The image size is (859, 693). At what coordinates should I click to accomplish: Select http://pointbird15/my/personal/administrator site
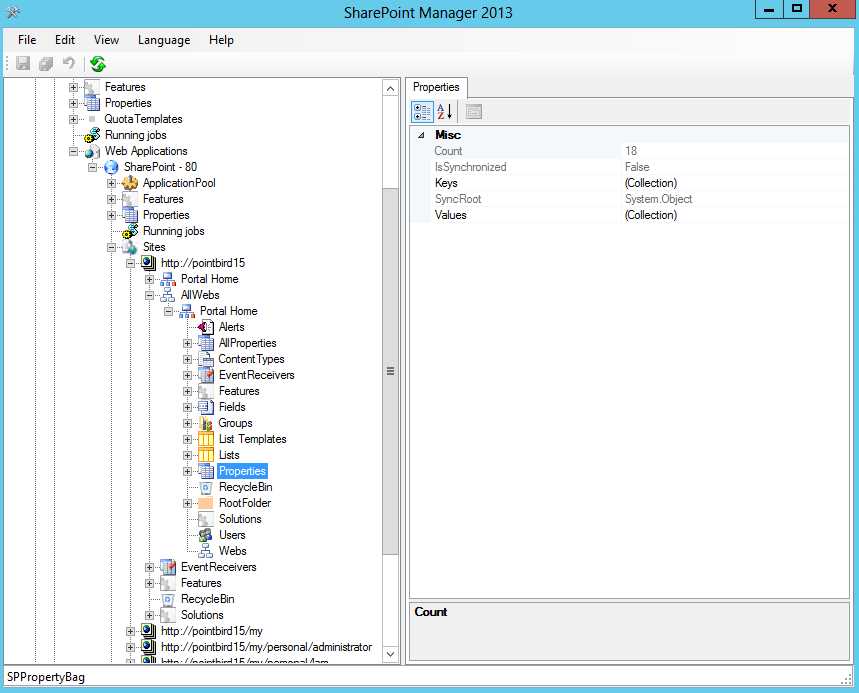pyautogui.click(x=266, y=647)
